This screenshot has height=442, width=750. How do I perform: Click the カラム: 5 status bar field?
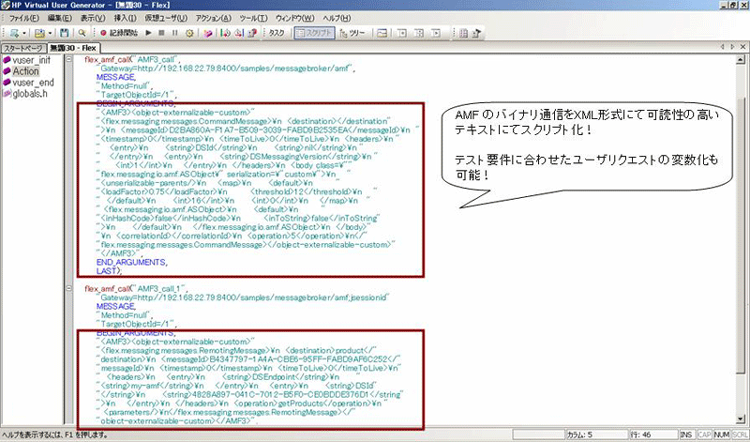(x=596, y=434)
